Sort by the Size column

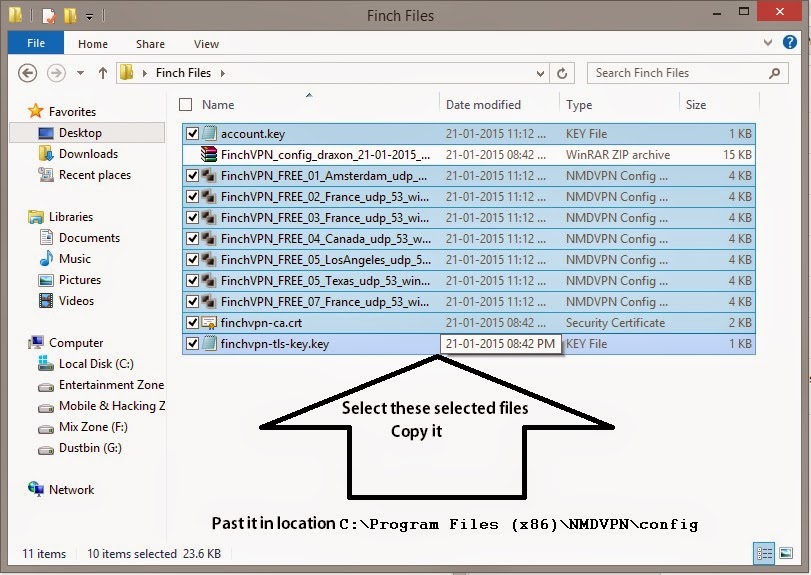pyautogui.click(x=696, y=104)
